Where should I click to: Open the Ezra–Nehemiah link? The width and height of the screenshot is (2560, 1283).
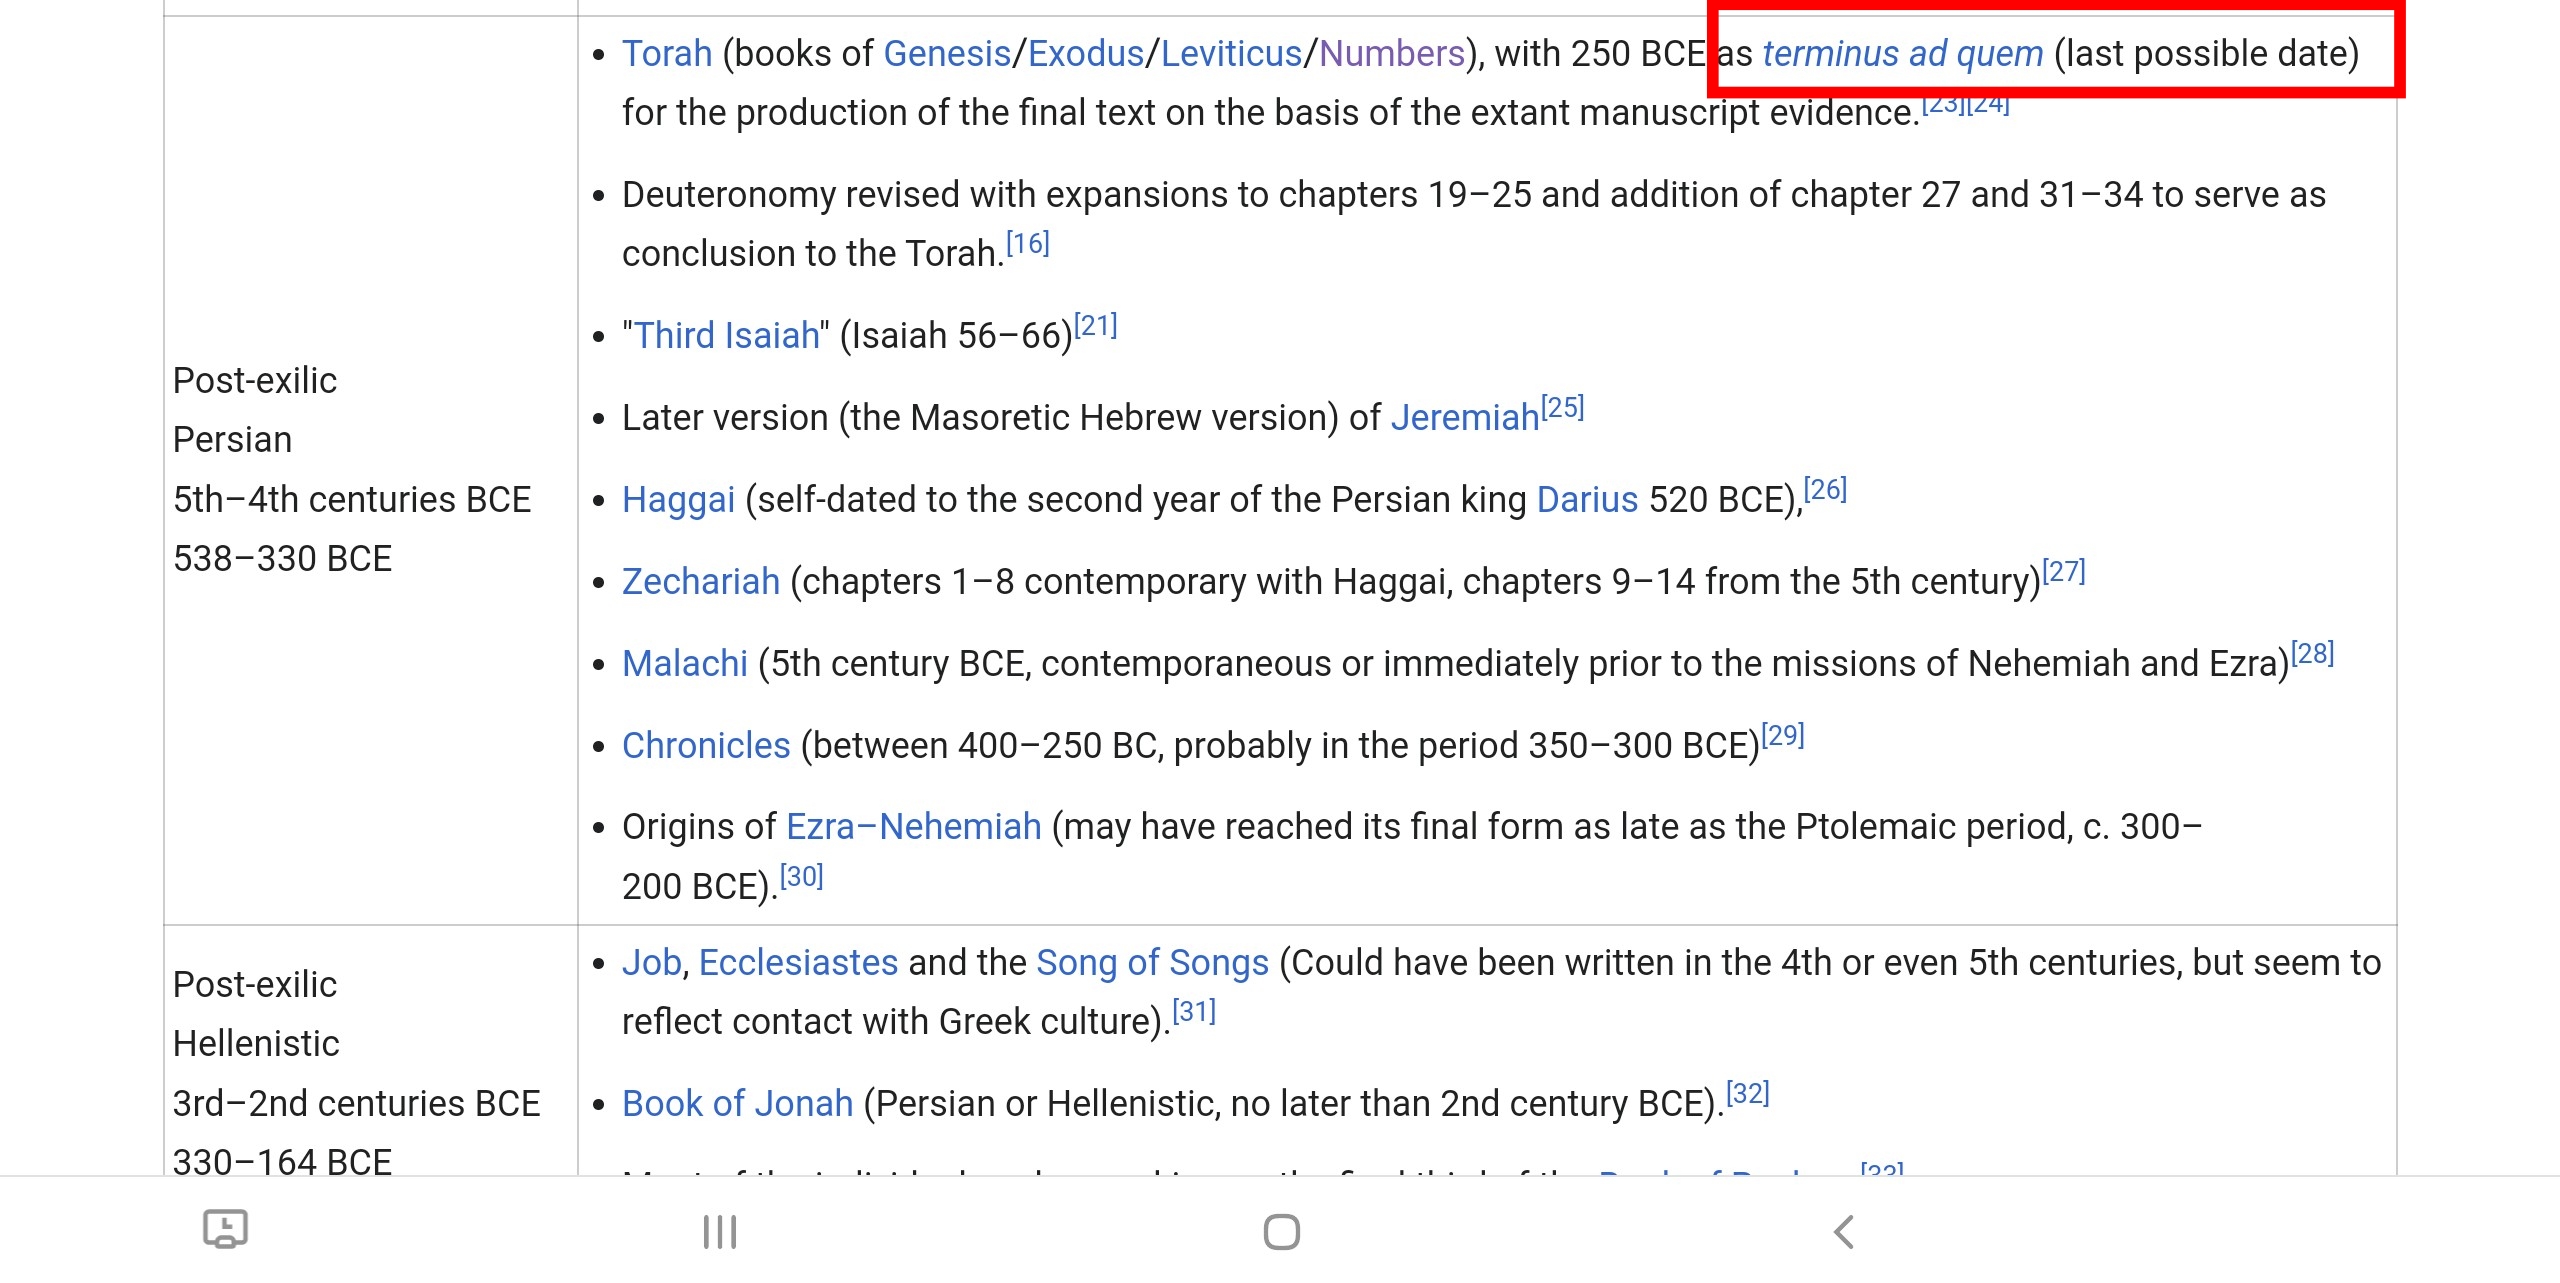914,826
